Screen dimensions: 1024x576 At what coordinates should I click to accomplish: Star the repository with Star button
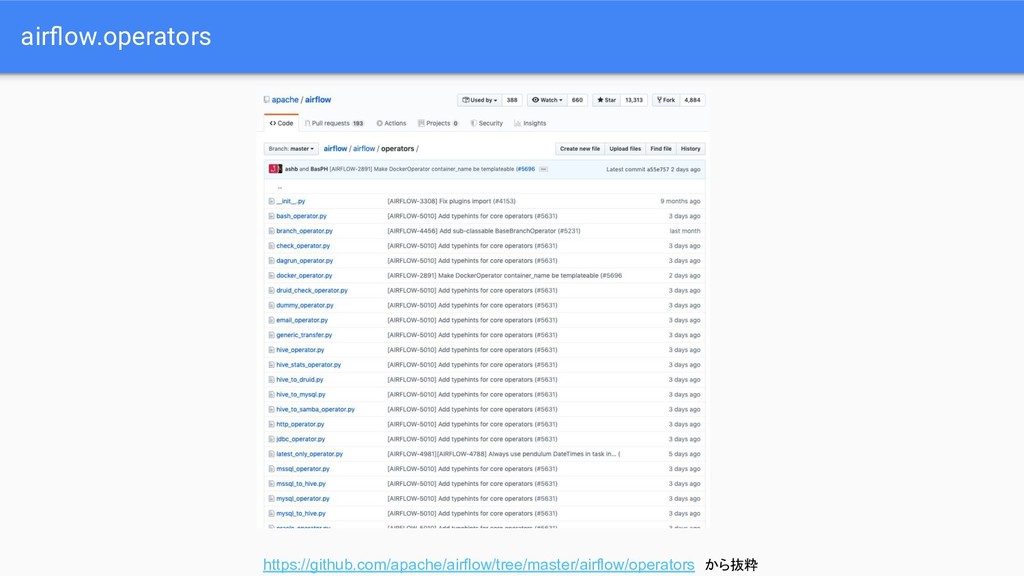point(606,100)
